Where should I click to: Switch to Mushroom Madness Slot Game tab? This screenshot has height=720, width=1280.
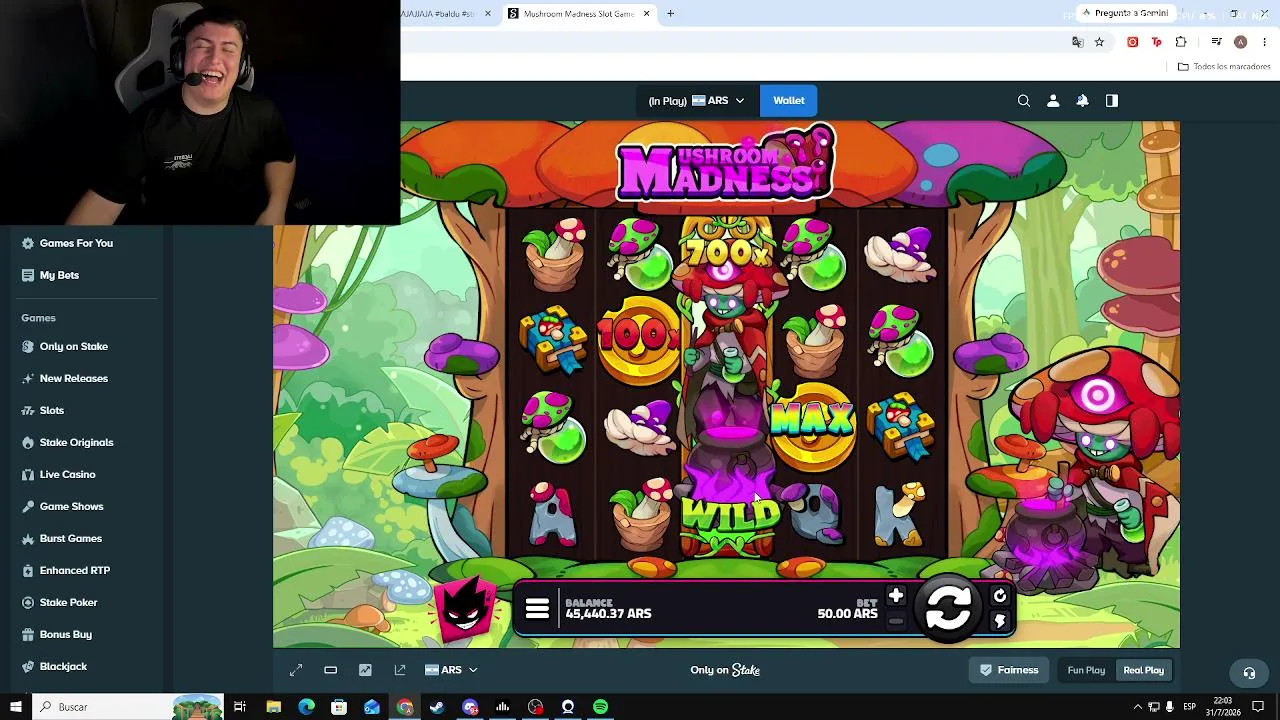(578, 14)
